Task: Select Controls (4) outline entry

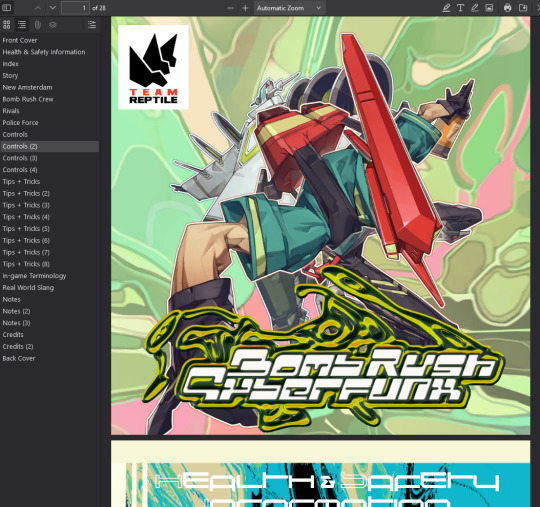Action: click(x=20, y=170)
